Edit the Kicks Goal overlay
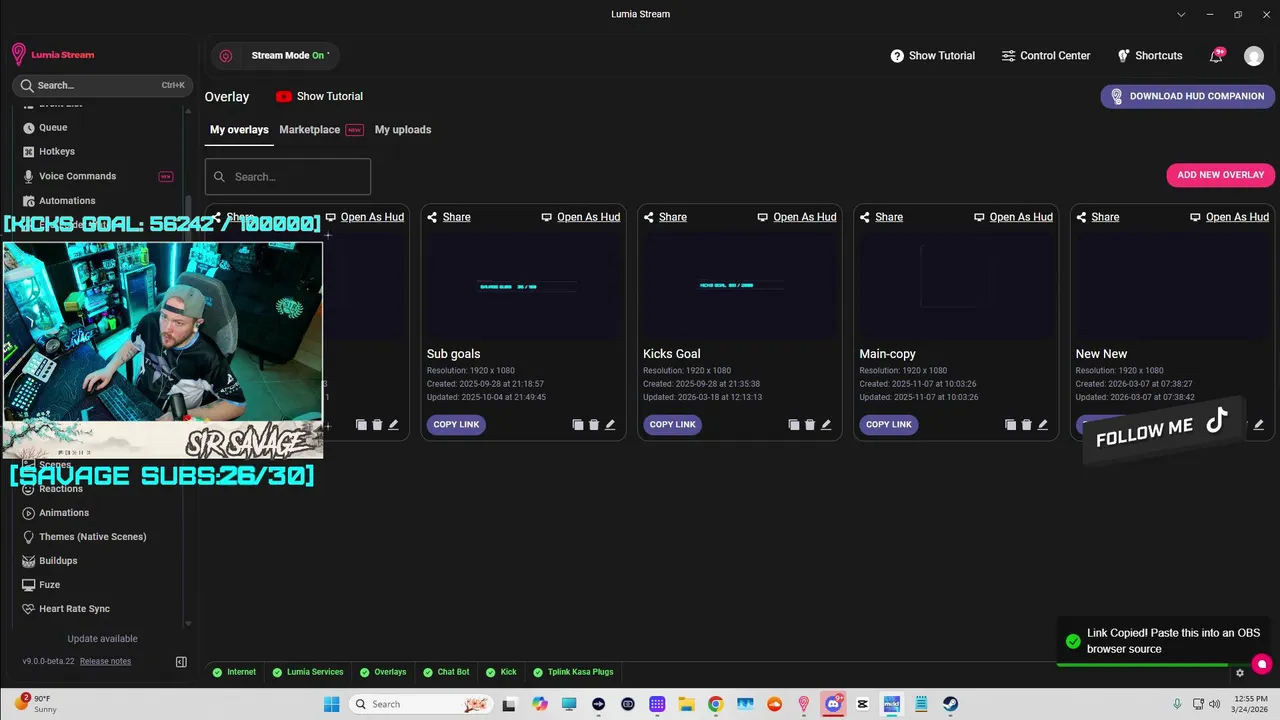The height and width of the screenshot is (720, 1280). [826, 425]
